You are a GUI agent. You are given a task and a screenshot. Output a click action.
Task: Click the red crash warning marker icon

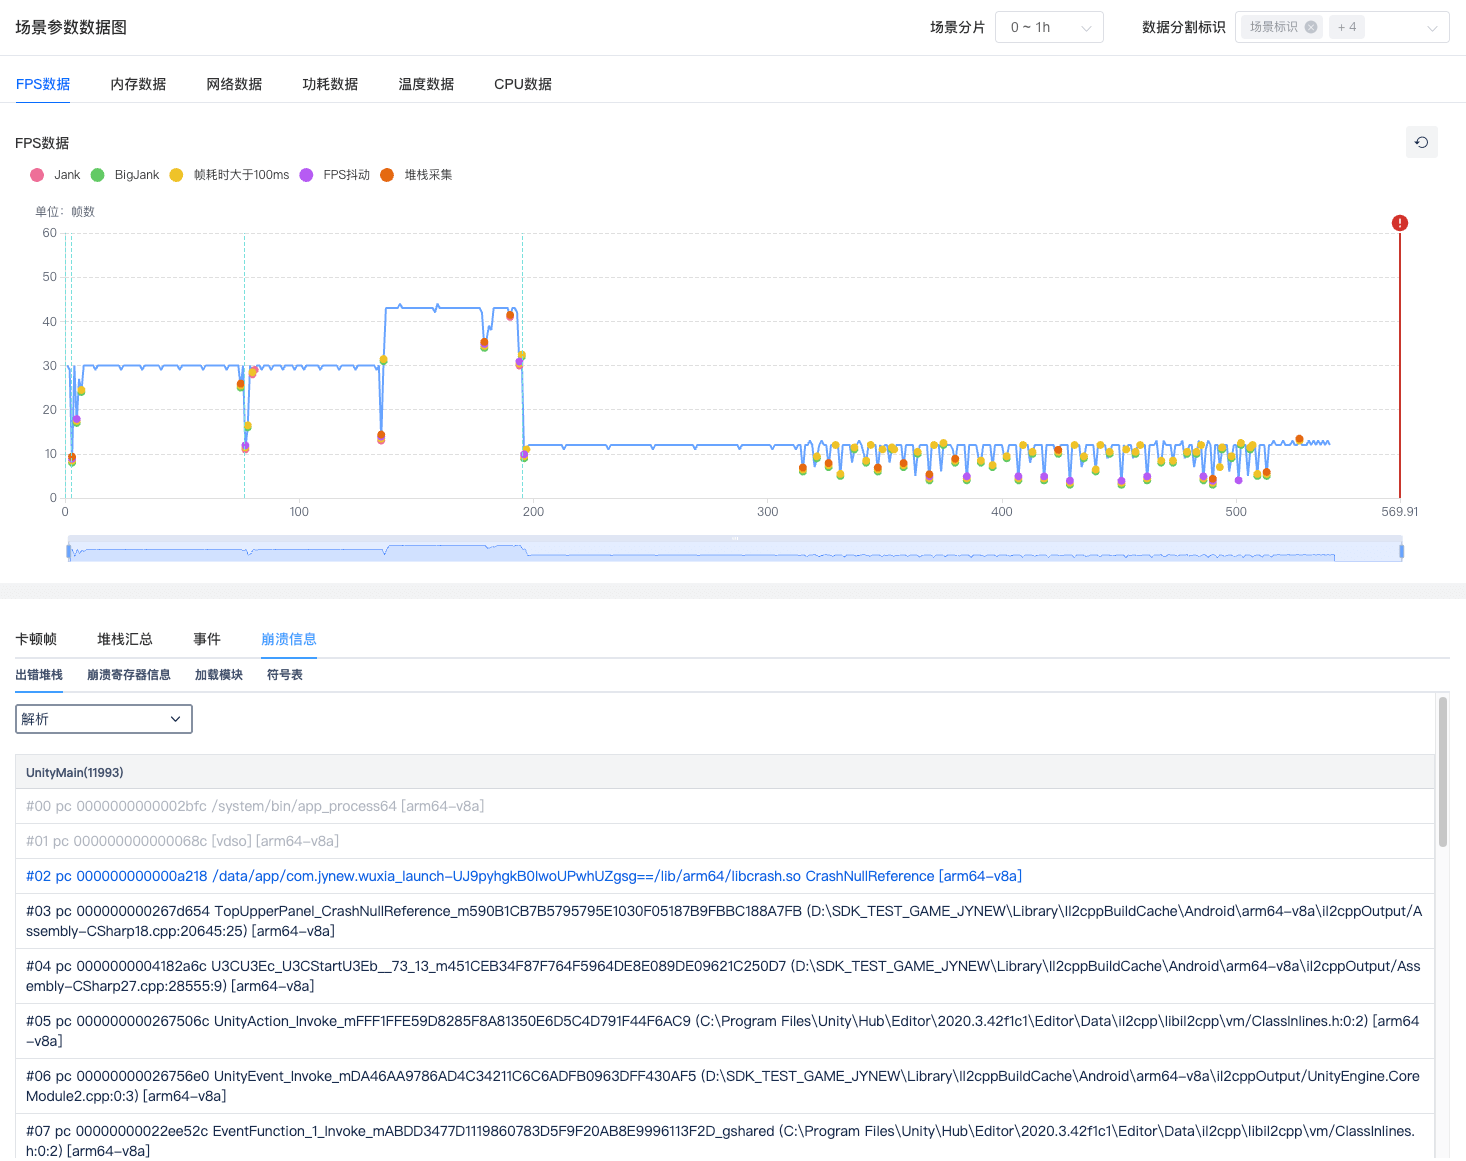(1400, 223)
